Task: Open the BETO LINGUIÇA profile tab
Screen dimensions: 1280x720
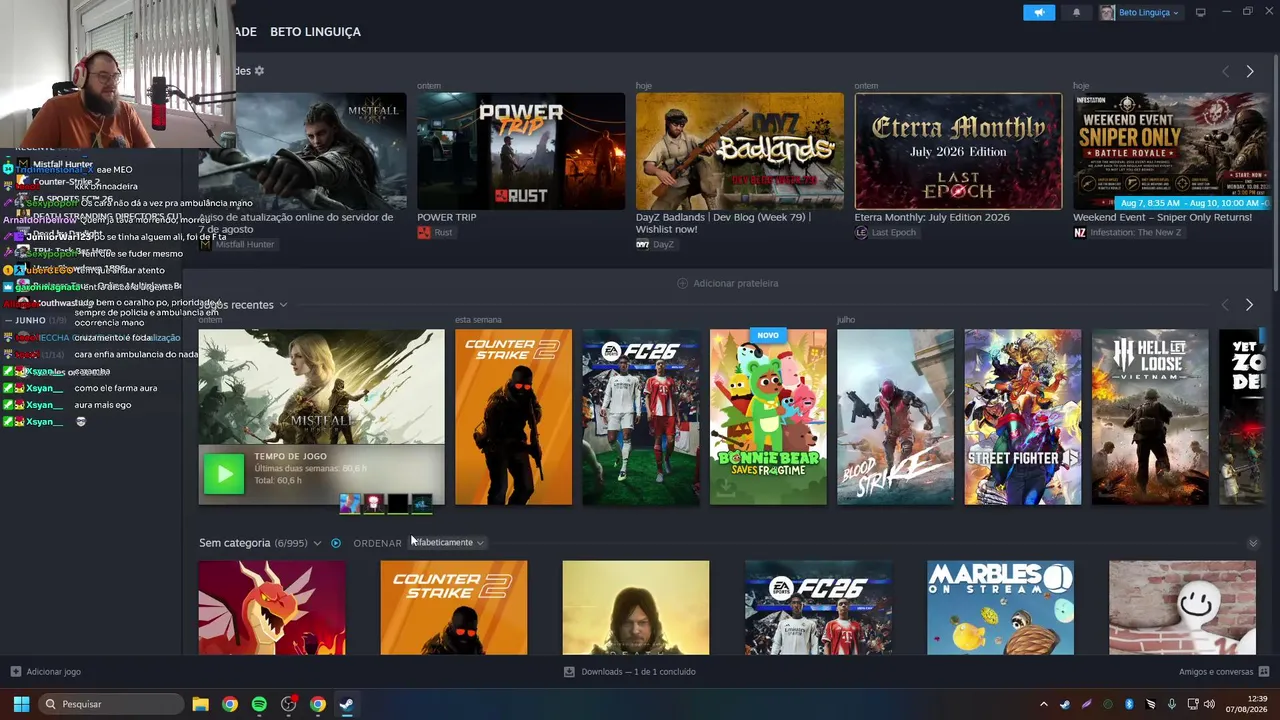Action: [315, 32]
